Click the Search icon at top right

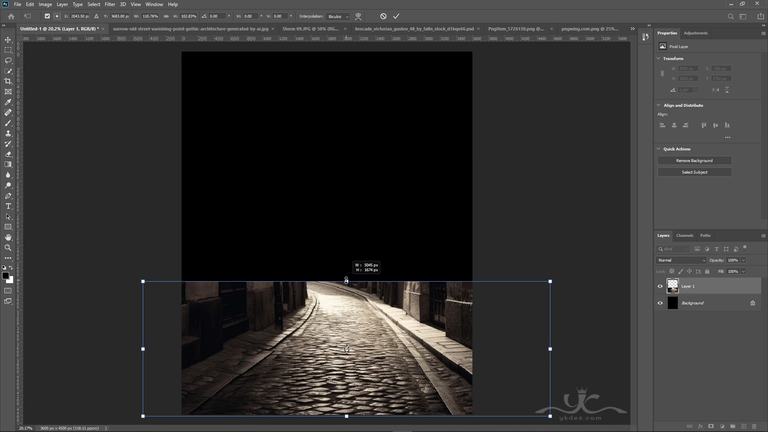pyautogui.click(x=730, y=16)
